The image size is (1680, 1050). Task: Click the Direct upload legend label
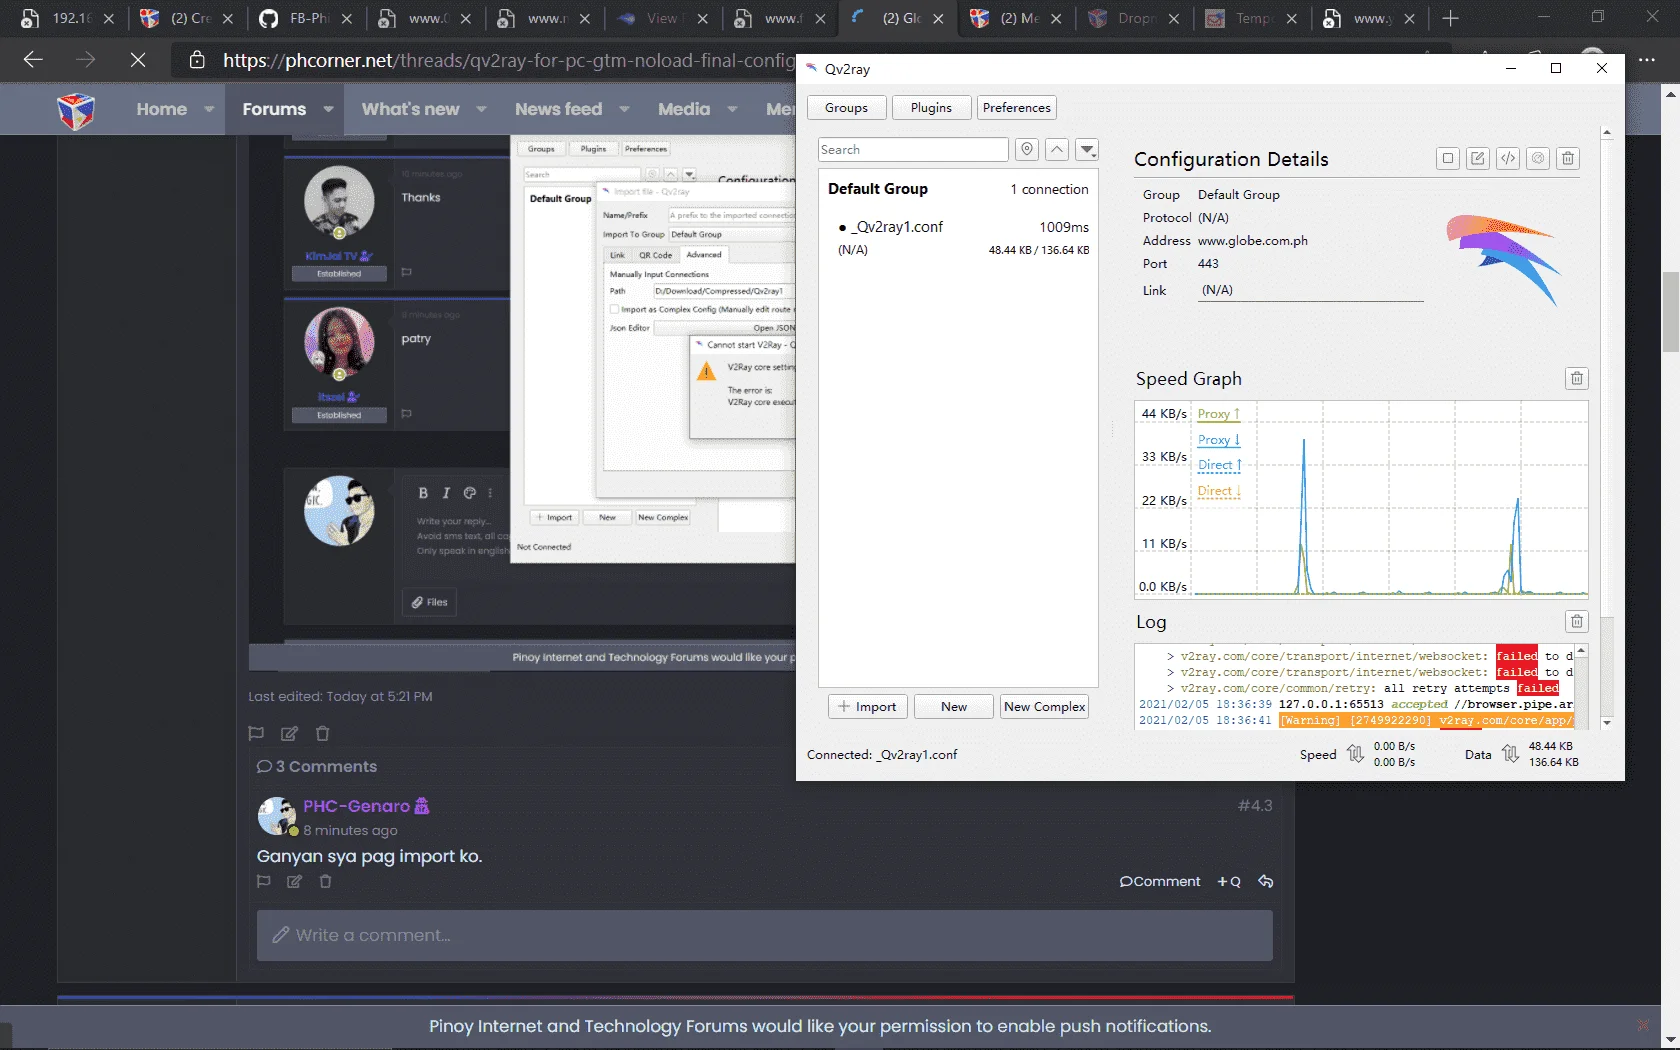click(x=1219, y=465)
